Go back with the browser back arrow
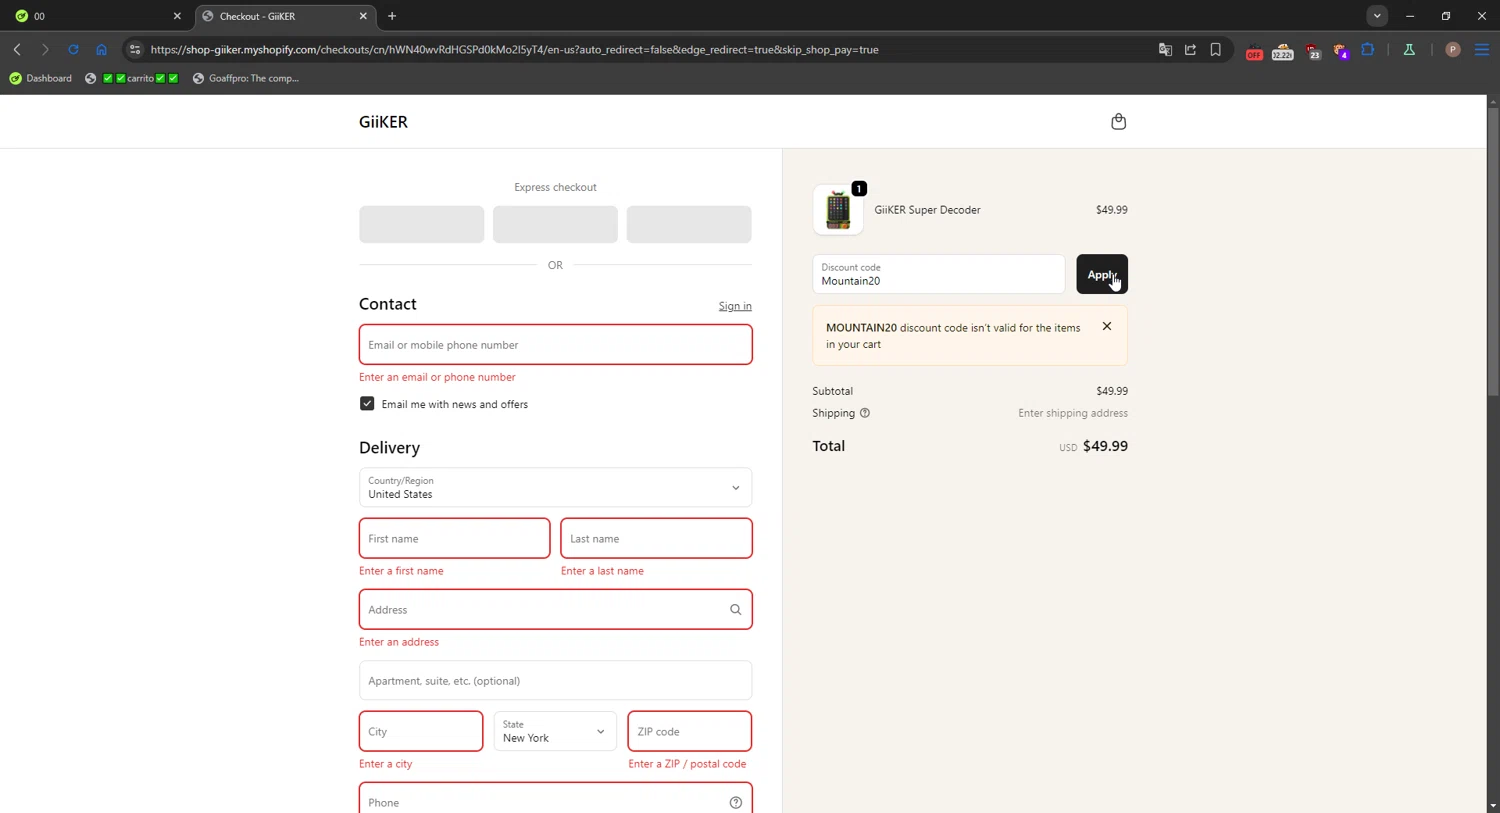Screen dimensions: 1500x813 (x=17, y=49)
